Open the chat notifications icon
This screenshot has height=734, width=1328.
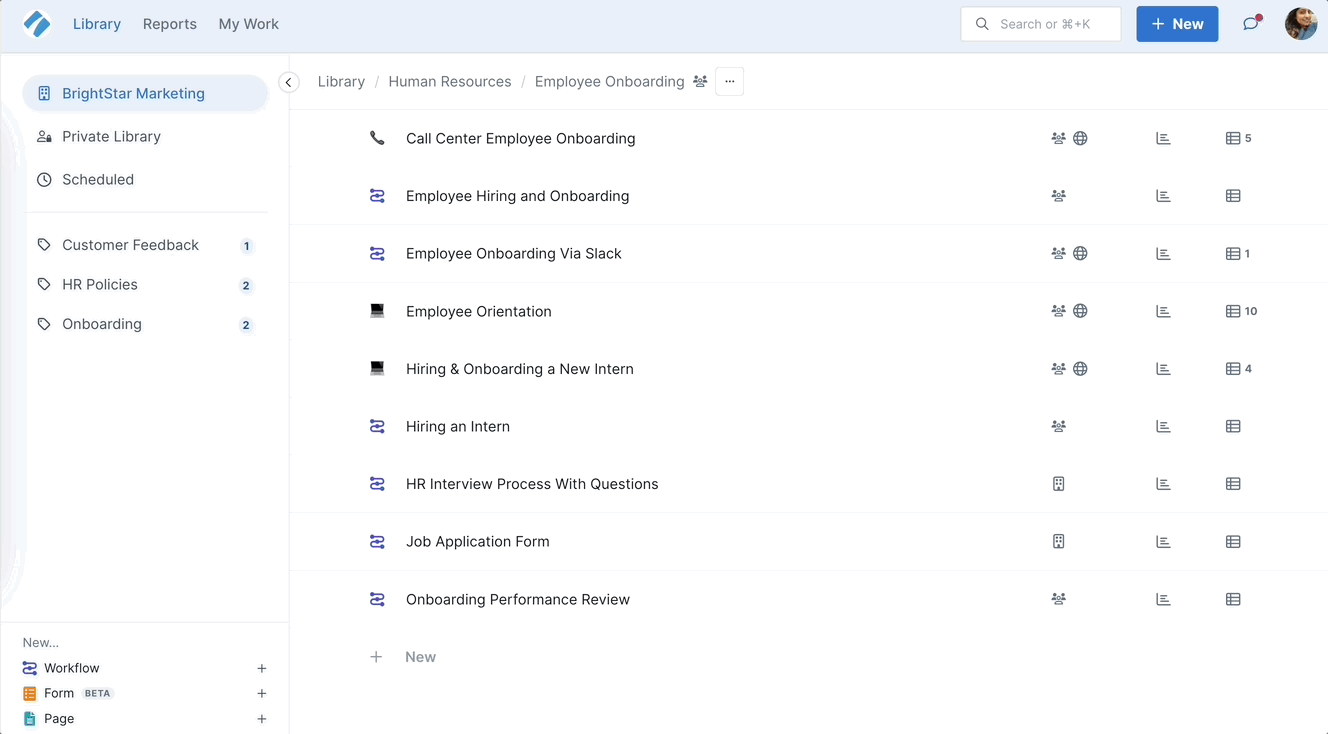(x=1251, y=24)
